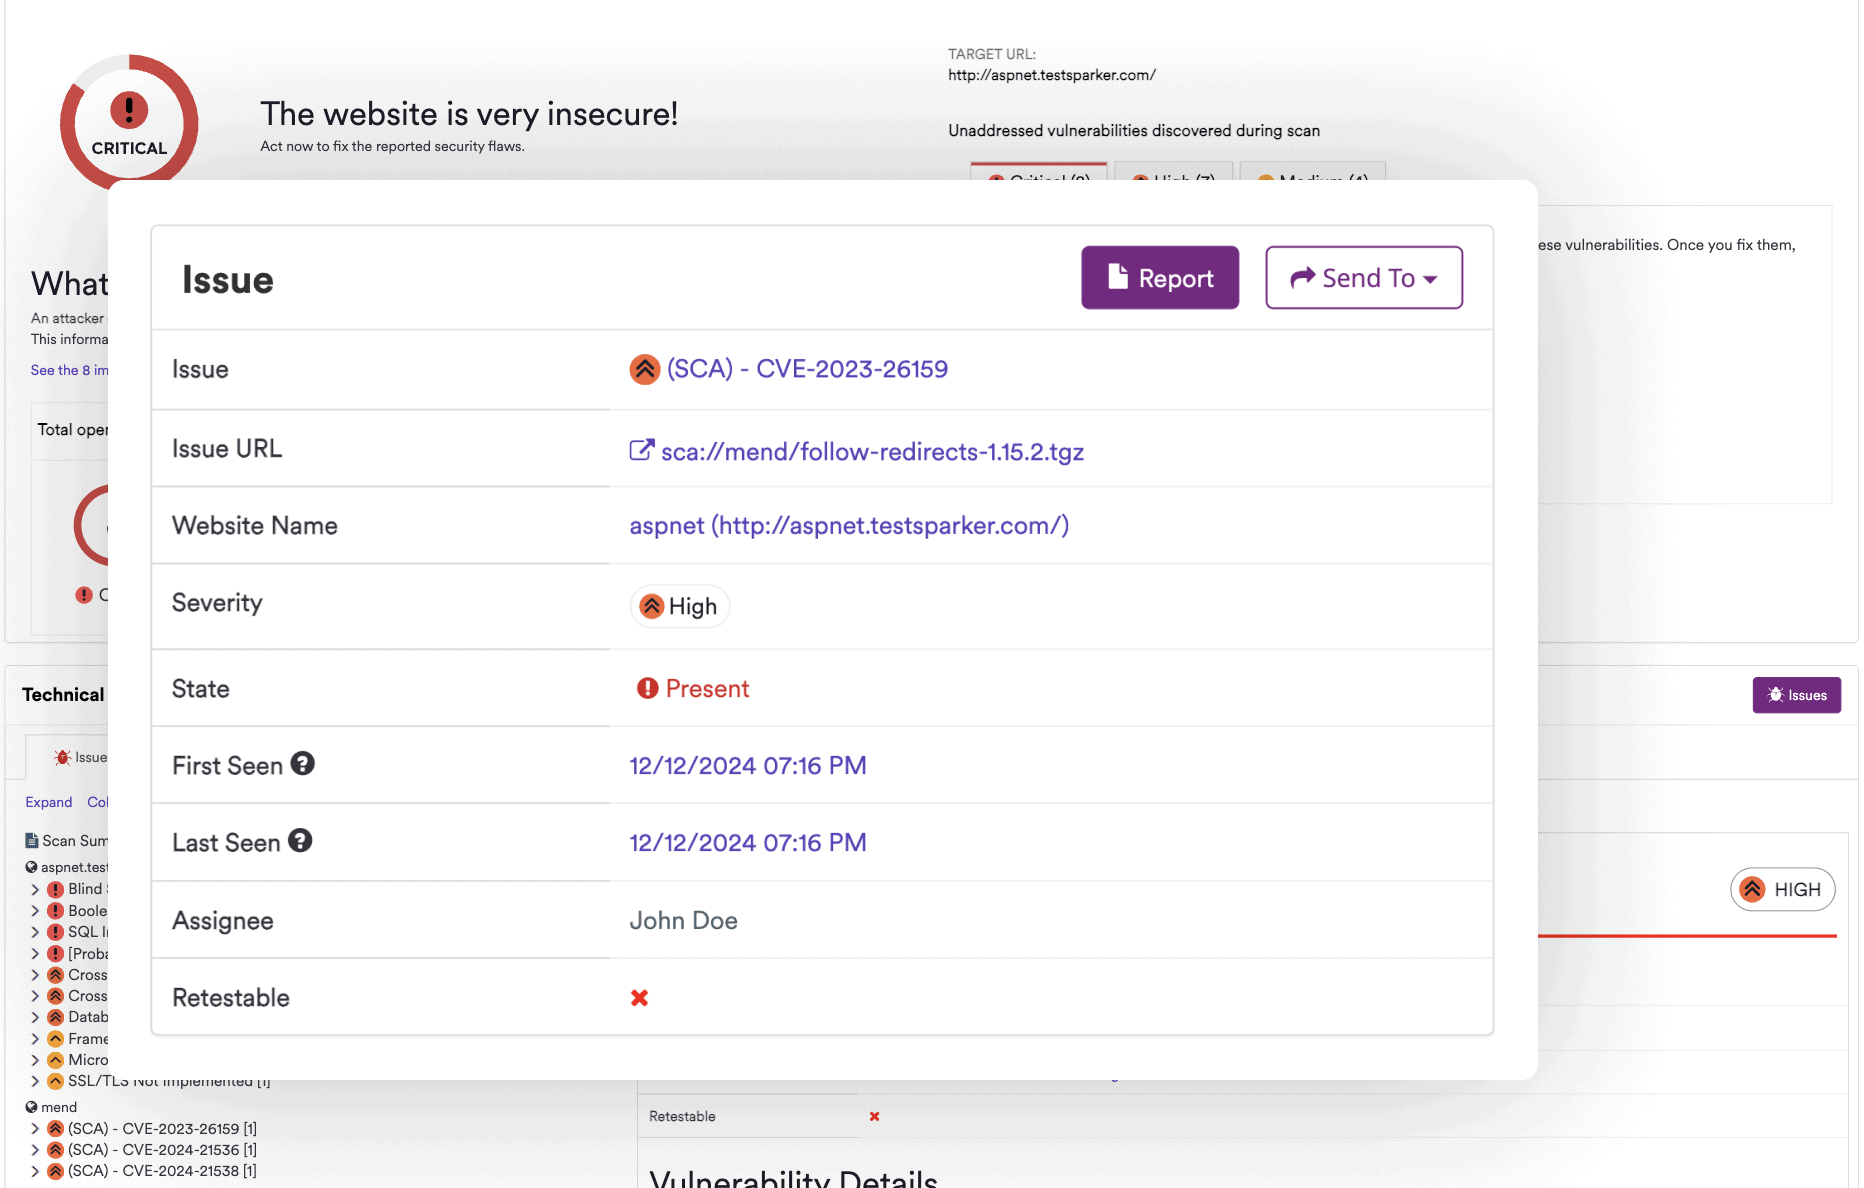Viewport: 1864px width, 1188px height.
Task: Click the external link icon beside Issue URL
Action: 641,450
